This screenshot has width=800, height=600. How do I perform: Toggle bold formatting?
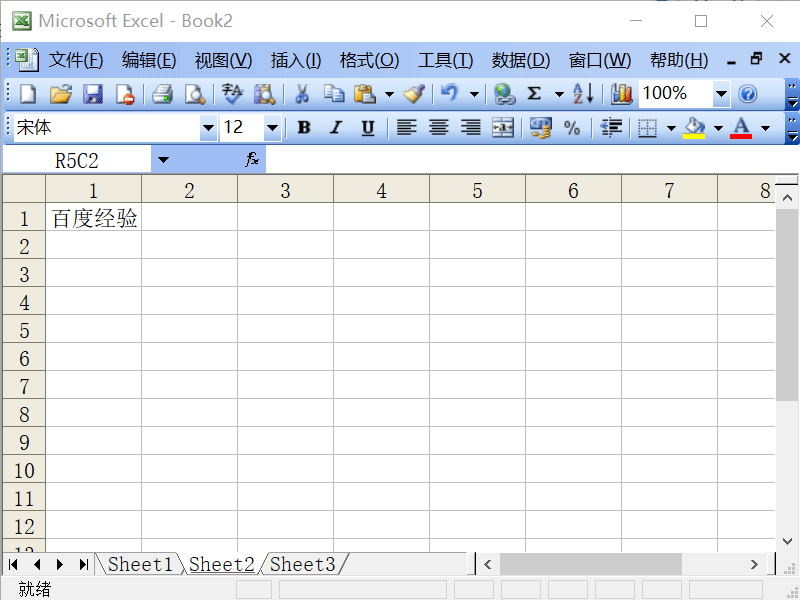(x=302, y=128)
